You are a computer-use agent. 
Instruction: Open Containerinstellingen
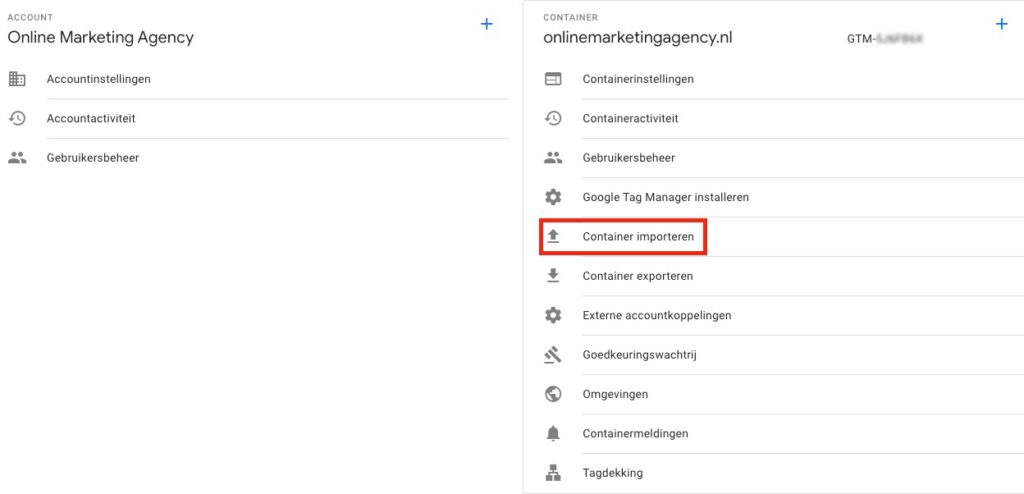[x=638, y=79]
